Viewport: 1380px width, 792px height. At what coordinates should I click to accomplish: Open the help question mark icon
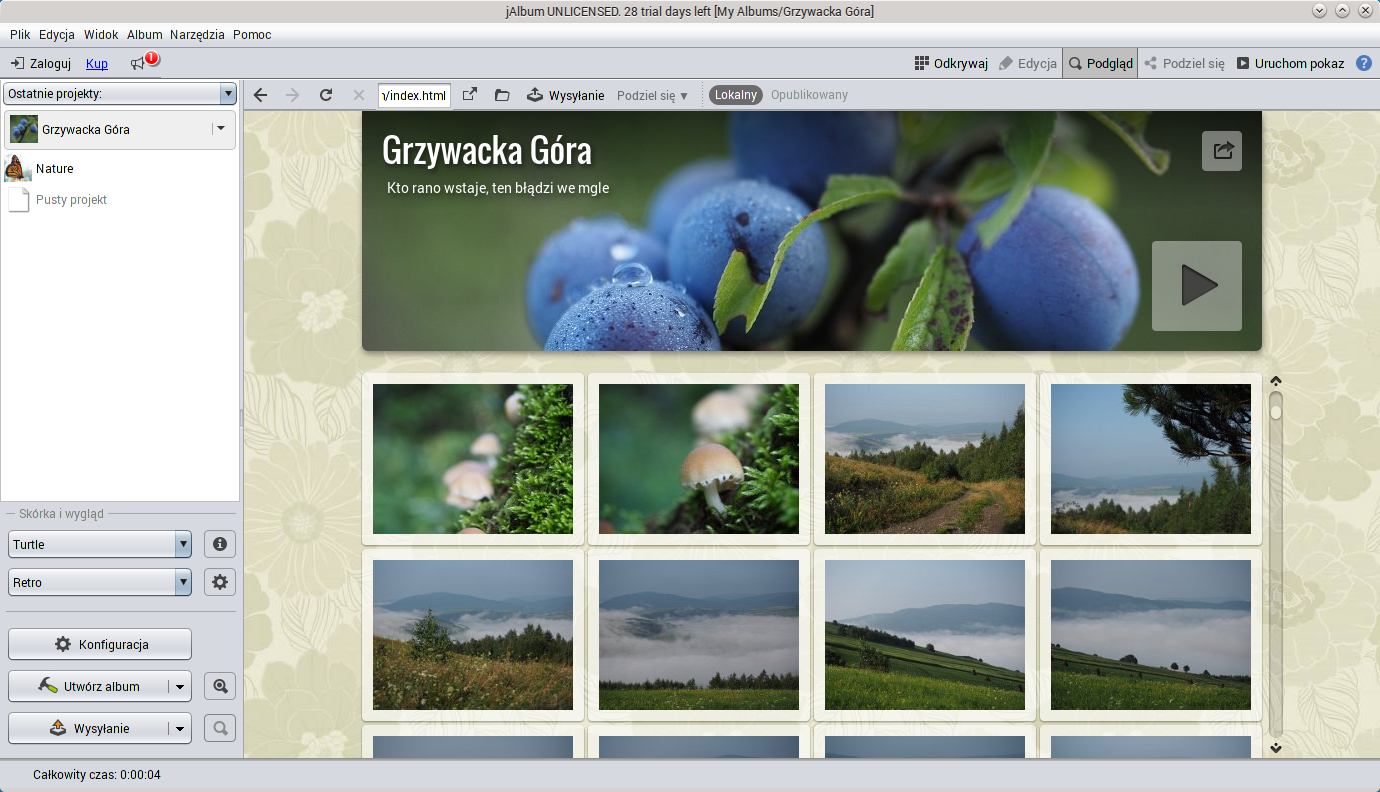pyautogui.click(x=1364, y=63)
